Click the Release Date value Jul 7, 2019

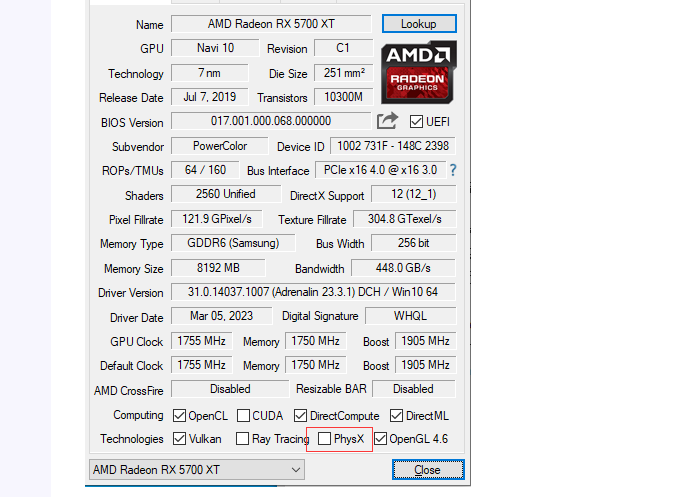pyautogui.click(x=210, y=97)
